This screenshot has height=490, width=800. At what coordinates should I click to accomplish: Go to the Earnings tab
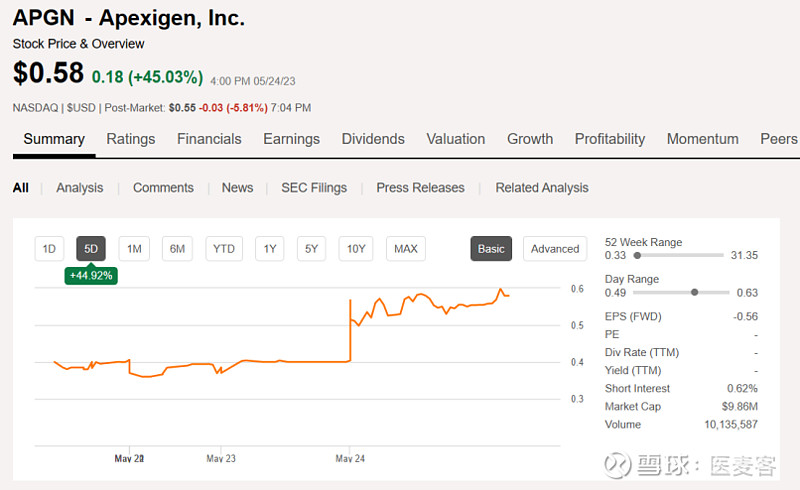pos(291,139)
